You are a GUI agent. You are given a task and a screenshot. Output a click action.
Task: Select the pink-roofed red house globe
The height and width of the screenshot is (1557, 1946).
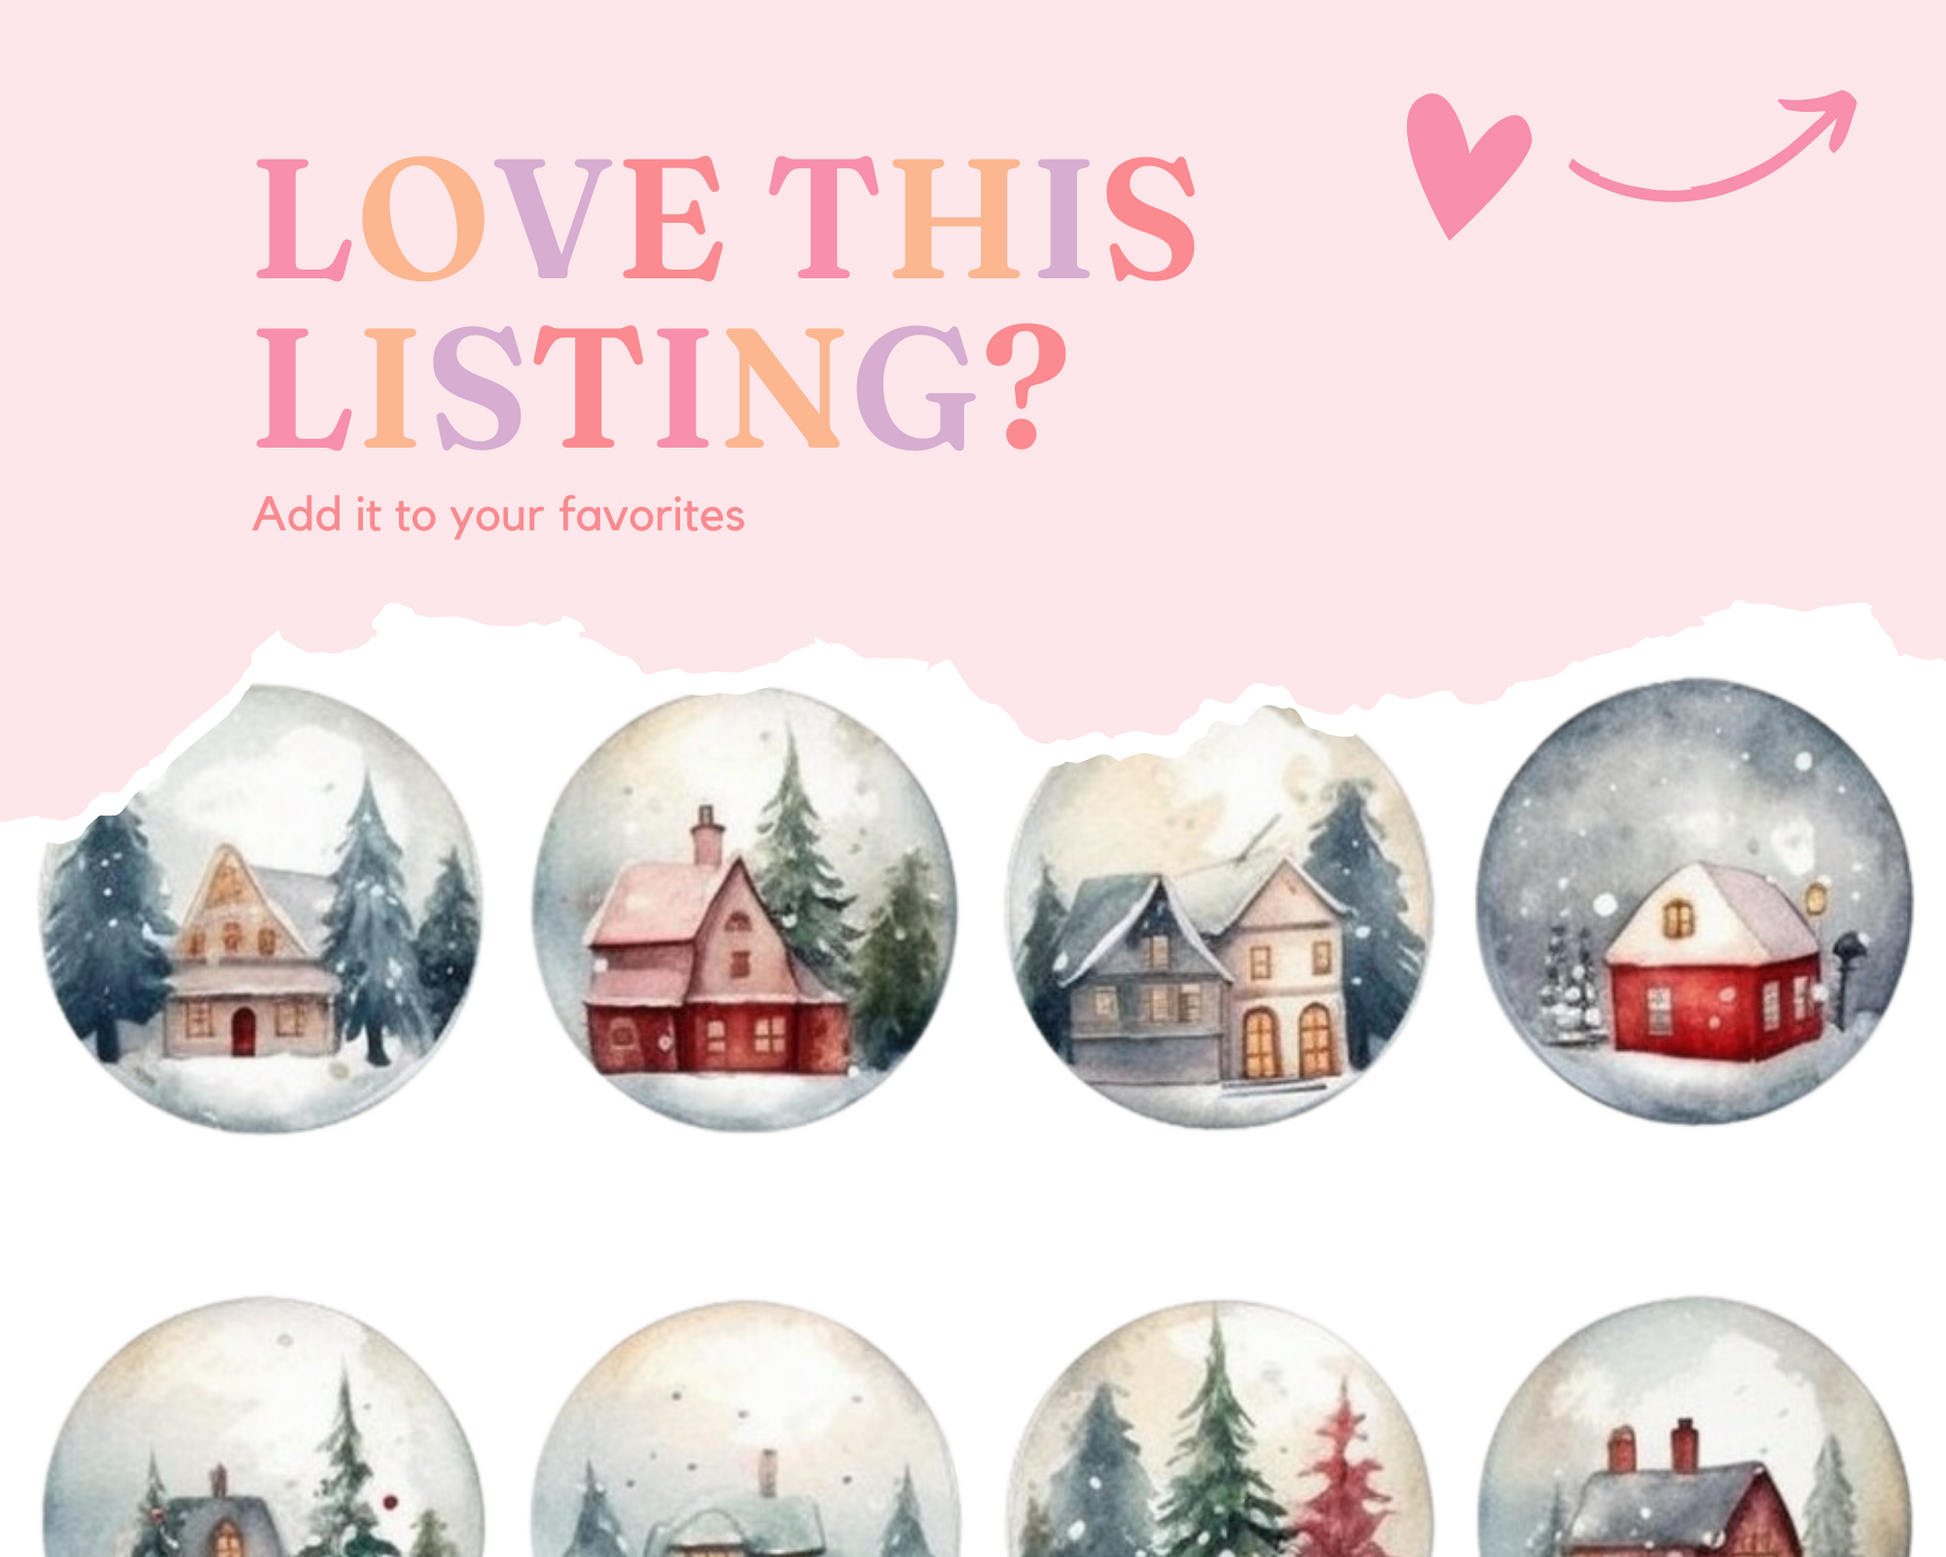744,910
